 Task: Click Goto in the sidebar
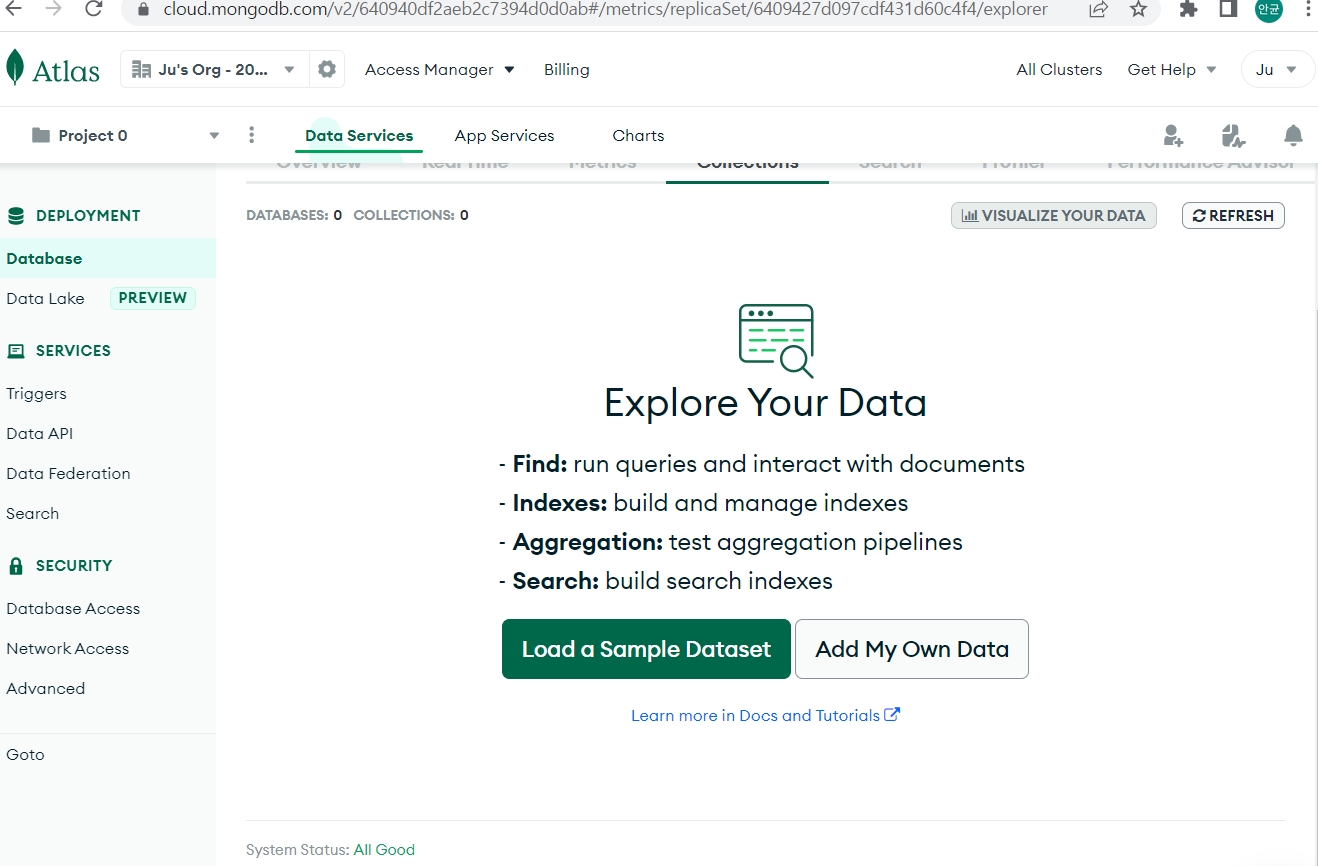coord(25,755)
